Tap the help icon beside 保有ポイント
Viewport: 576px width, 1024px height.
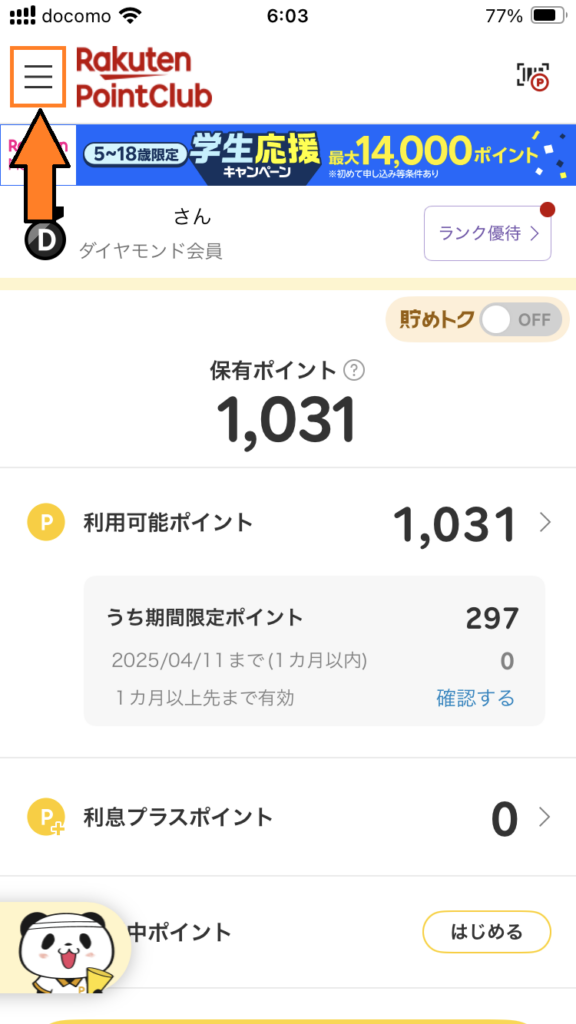click(x=353, y=371)
